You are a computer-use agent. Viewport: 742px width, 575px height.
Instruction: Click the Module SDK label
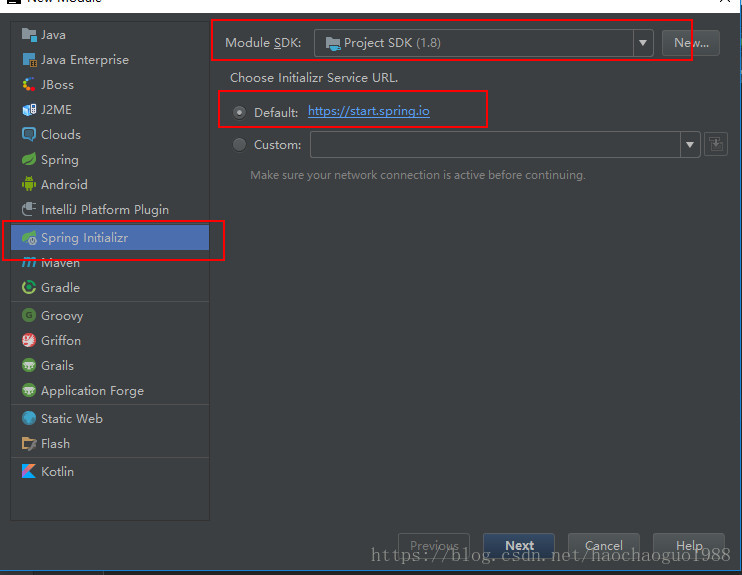coord(263,43)
